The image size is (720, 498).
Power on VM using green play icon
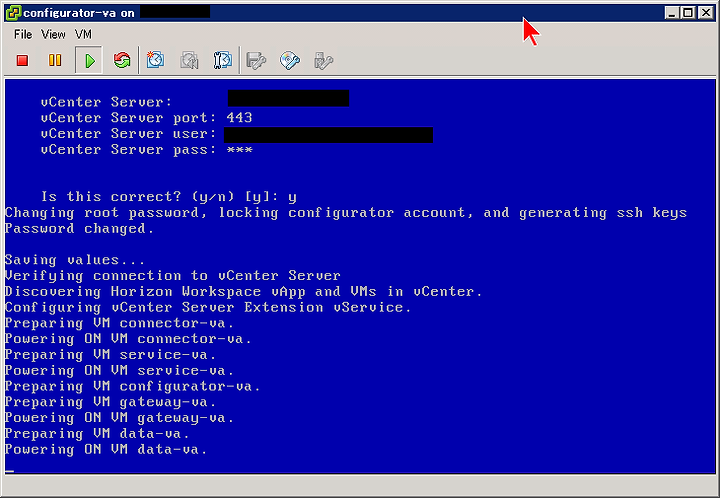click(90, 60)
